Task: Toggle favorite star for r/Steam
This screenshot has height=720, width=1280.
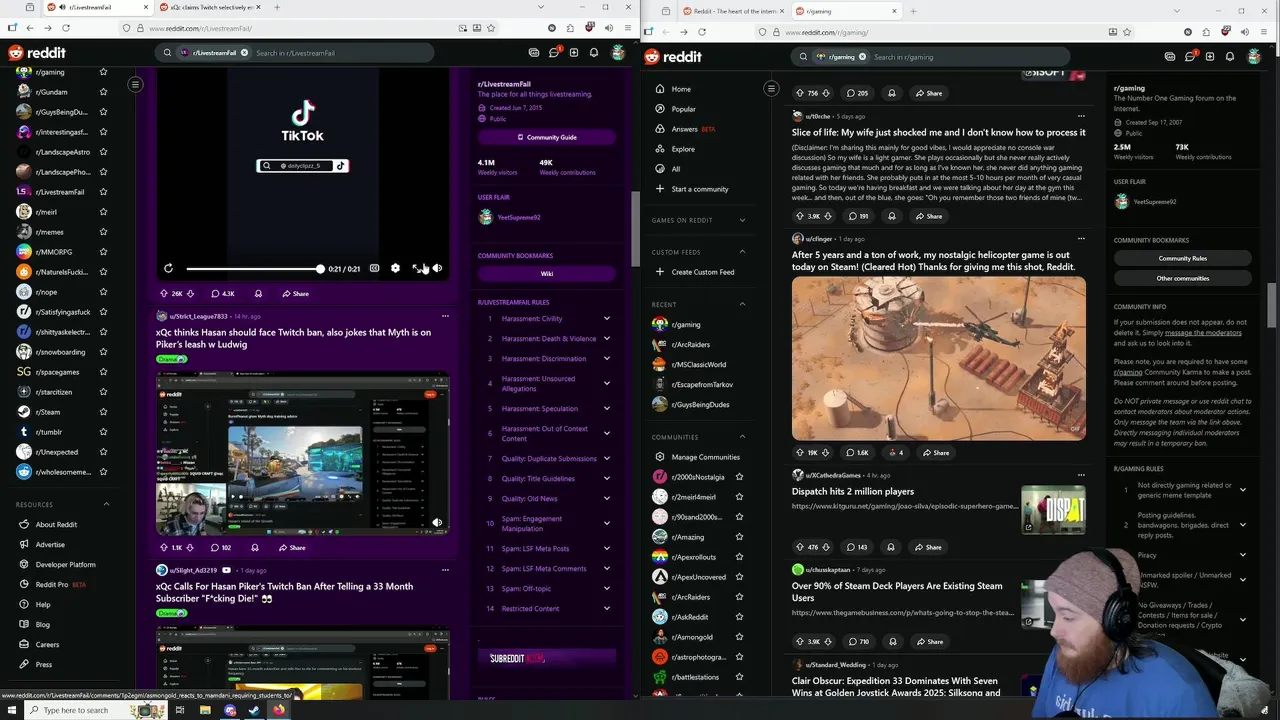Action: click(103, 412)
